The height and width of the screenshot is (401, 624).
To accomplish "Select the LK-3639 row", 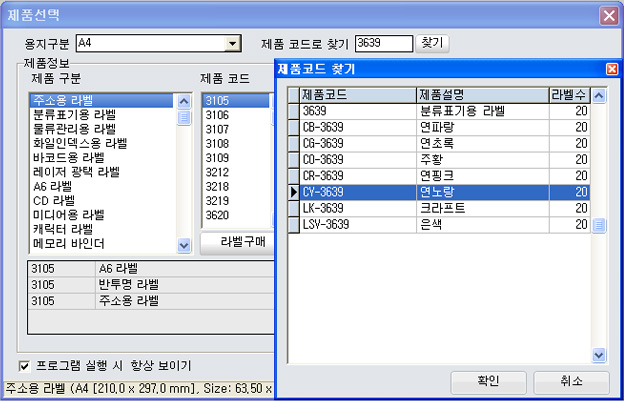I will point(439,208).
